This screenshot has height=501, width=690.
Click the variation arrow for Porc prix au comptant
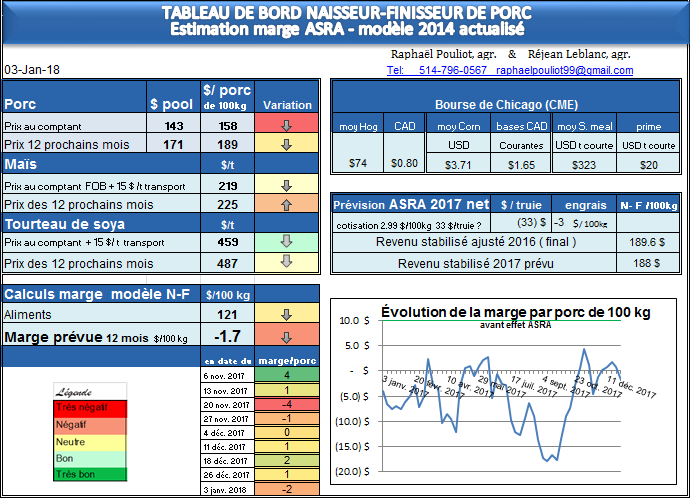286,126
